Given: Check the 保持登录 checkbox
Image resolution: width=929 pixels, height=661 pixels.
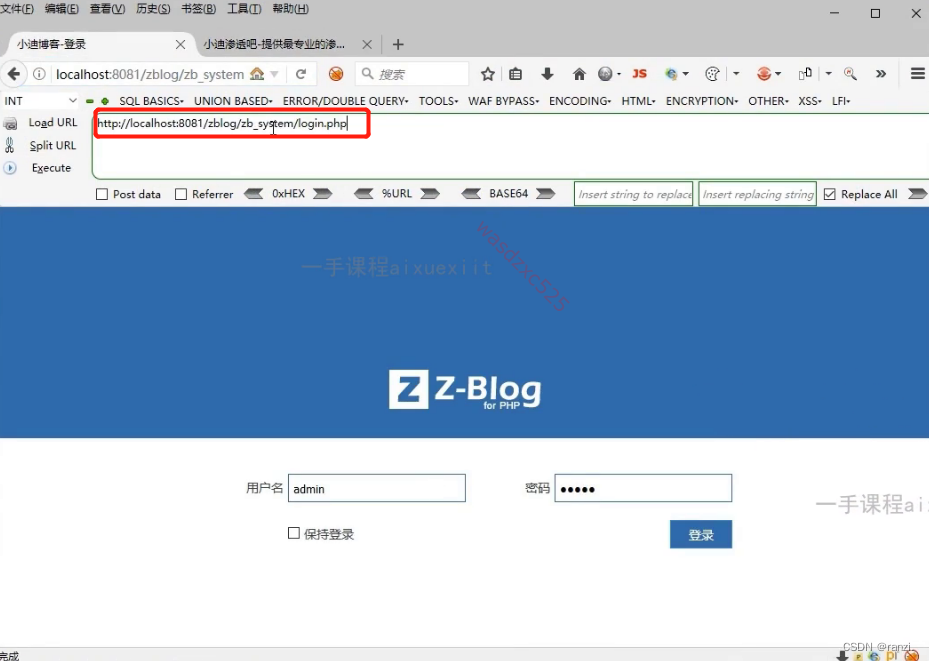Looking at the screenshot, I should coord(294,533).
